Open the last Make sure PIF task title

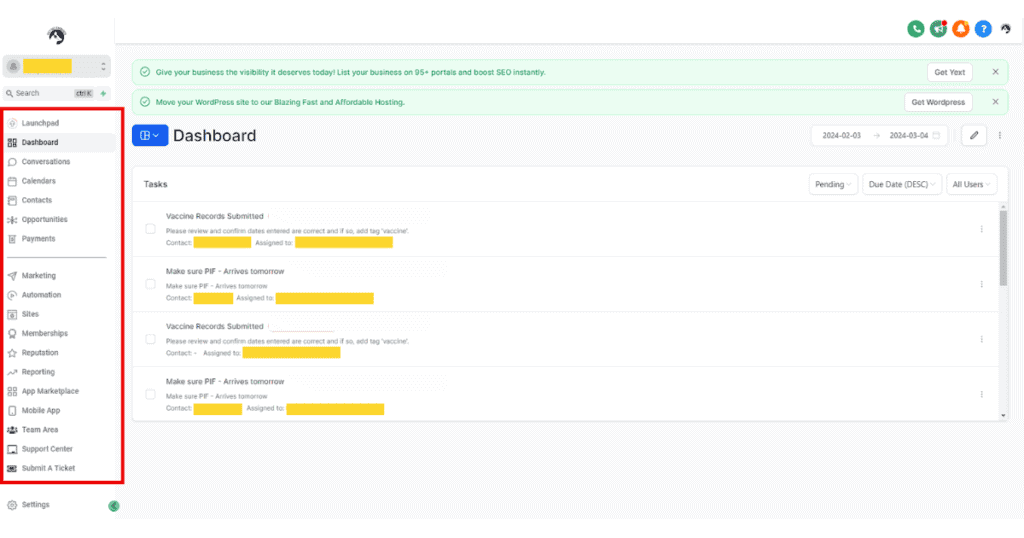pos(225,381)
